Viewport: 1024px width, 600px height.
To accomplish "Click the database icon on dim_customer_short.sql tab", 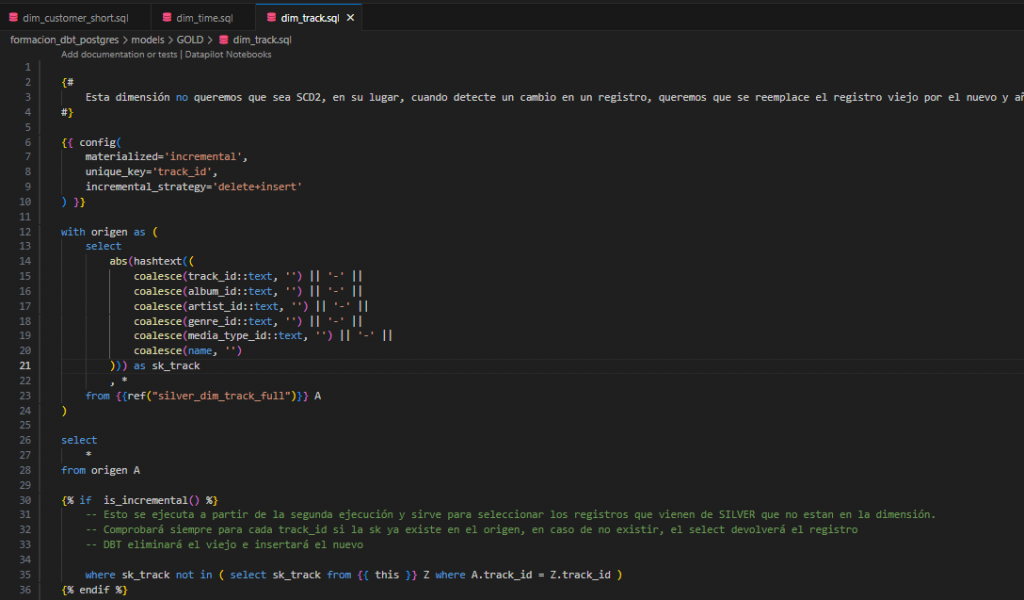I will (x=14, y=17).
